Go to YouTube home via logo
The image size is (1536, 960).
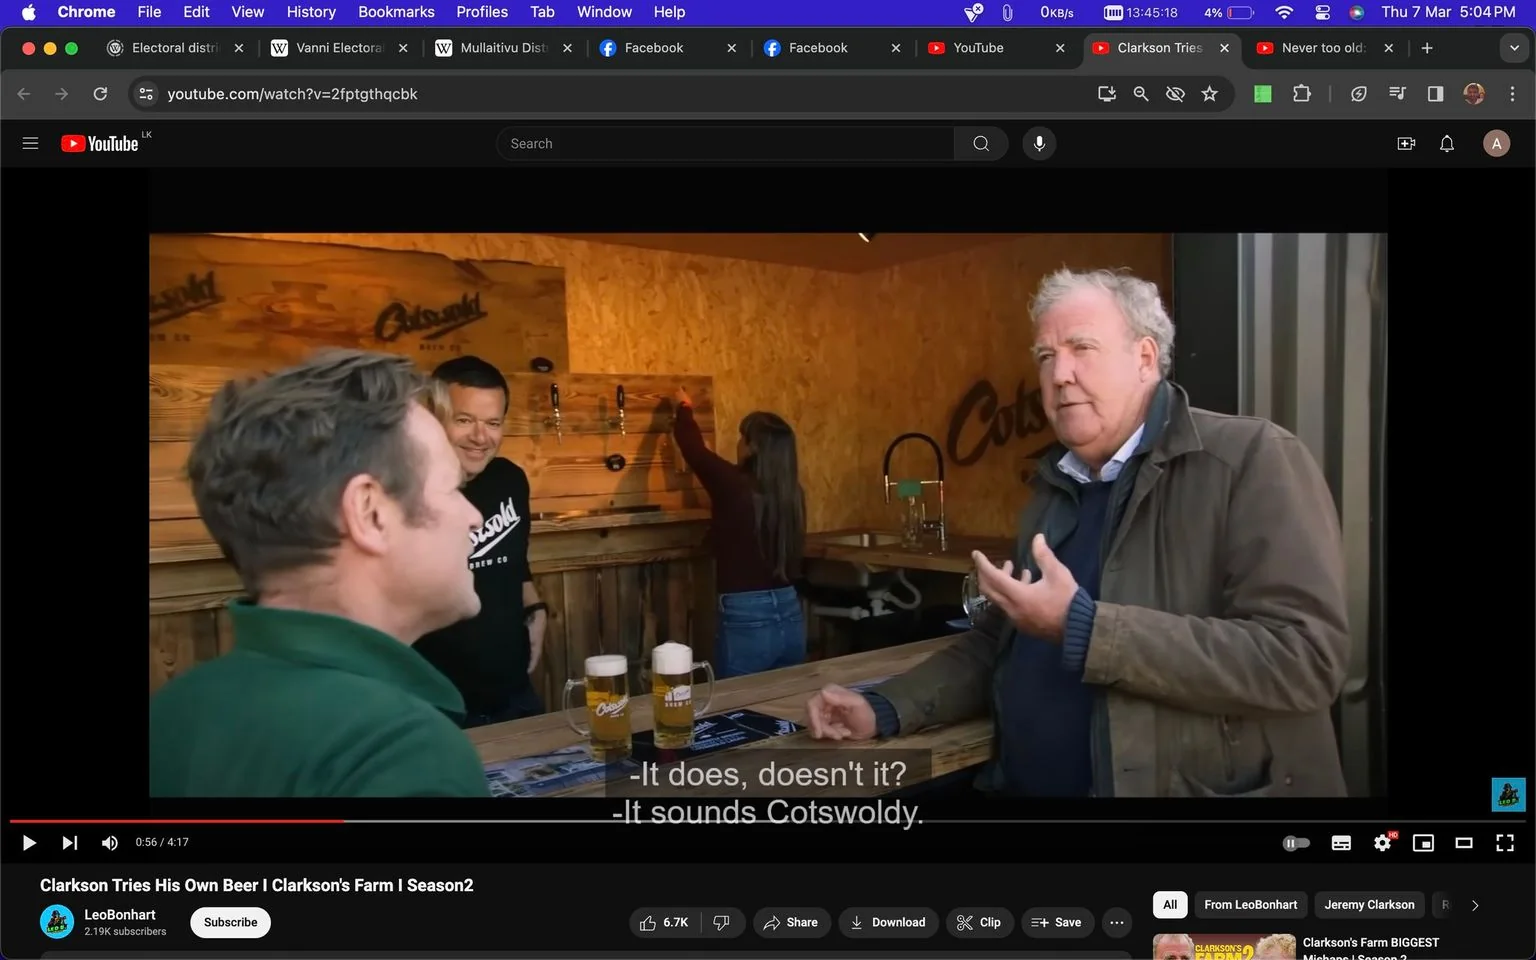(100, 143)
